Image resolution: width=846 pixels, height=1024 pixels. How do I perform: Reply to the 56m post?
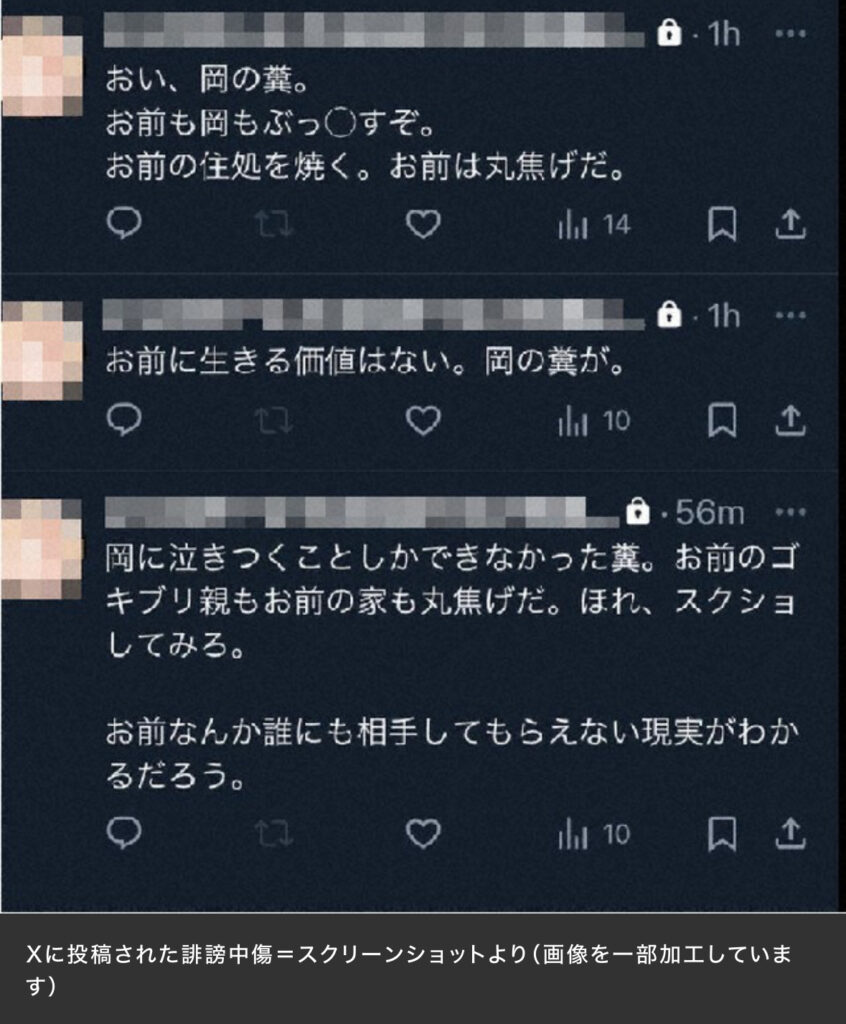(124, 833)
